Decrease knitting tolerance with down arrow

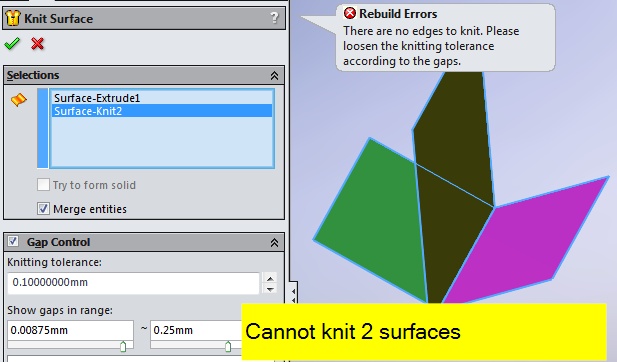coord(270,289)
